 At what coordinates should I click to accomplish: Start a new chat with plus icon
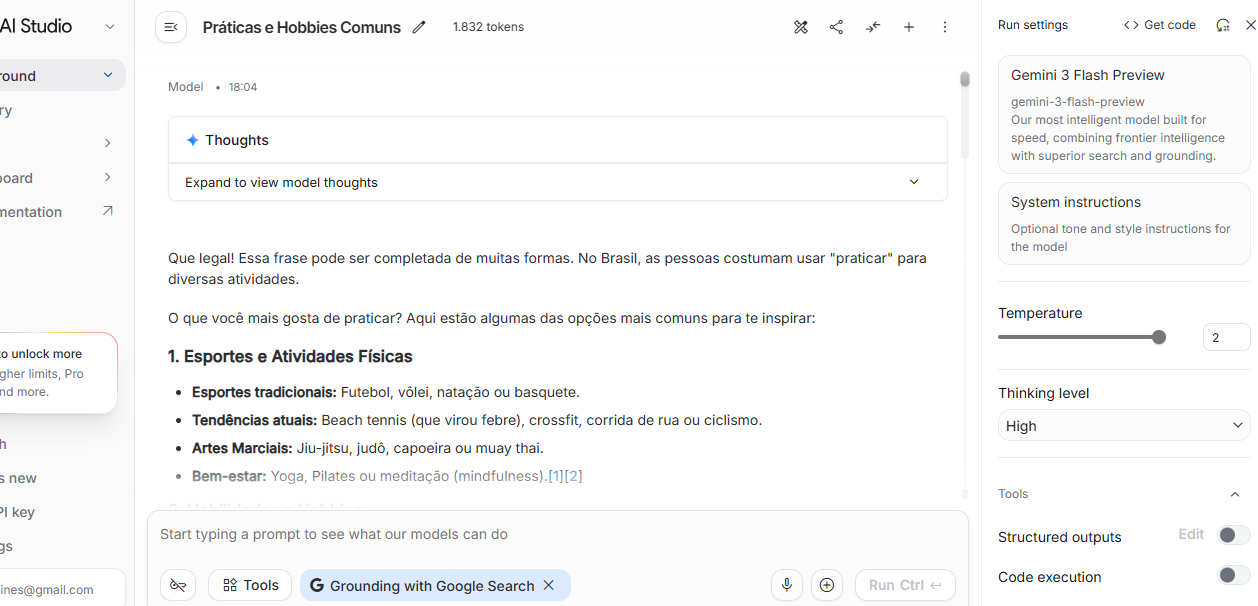[x=909, y=27]
